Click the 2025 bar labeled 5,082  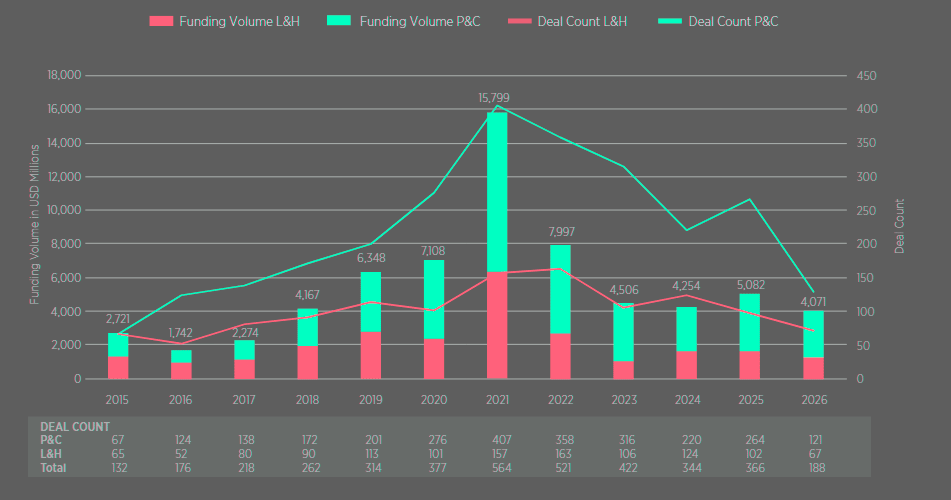coord(750,337)
